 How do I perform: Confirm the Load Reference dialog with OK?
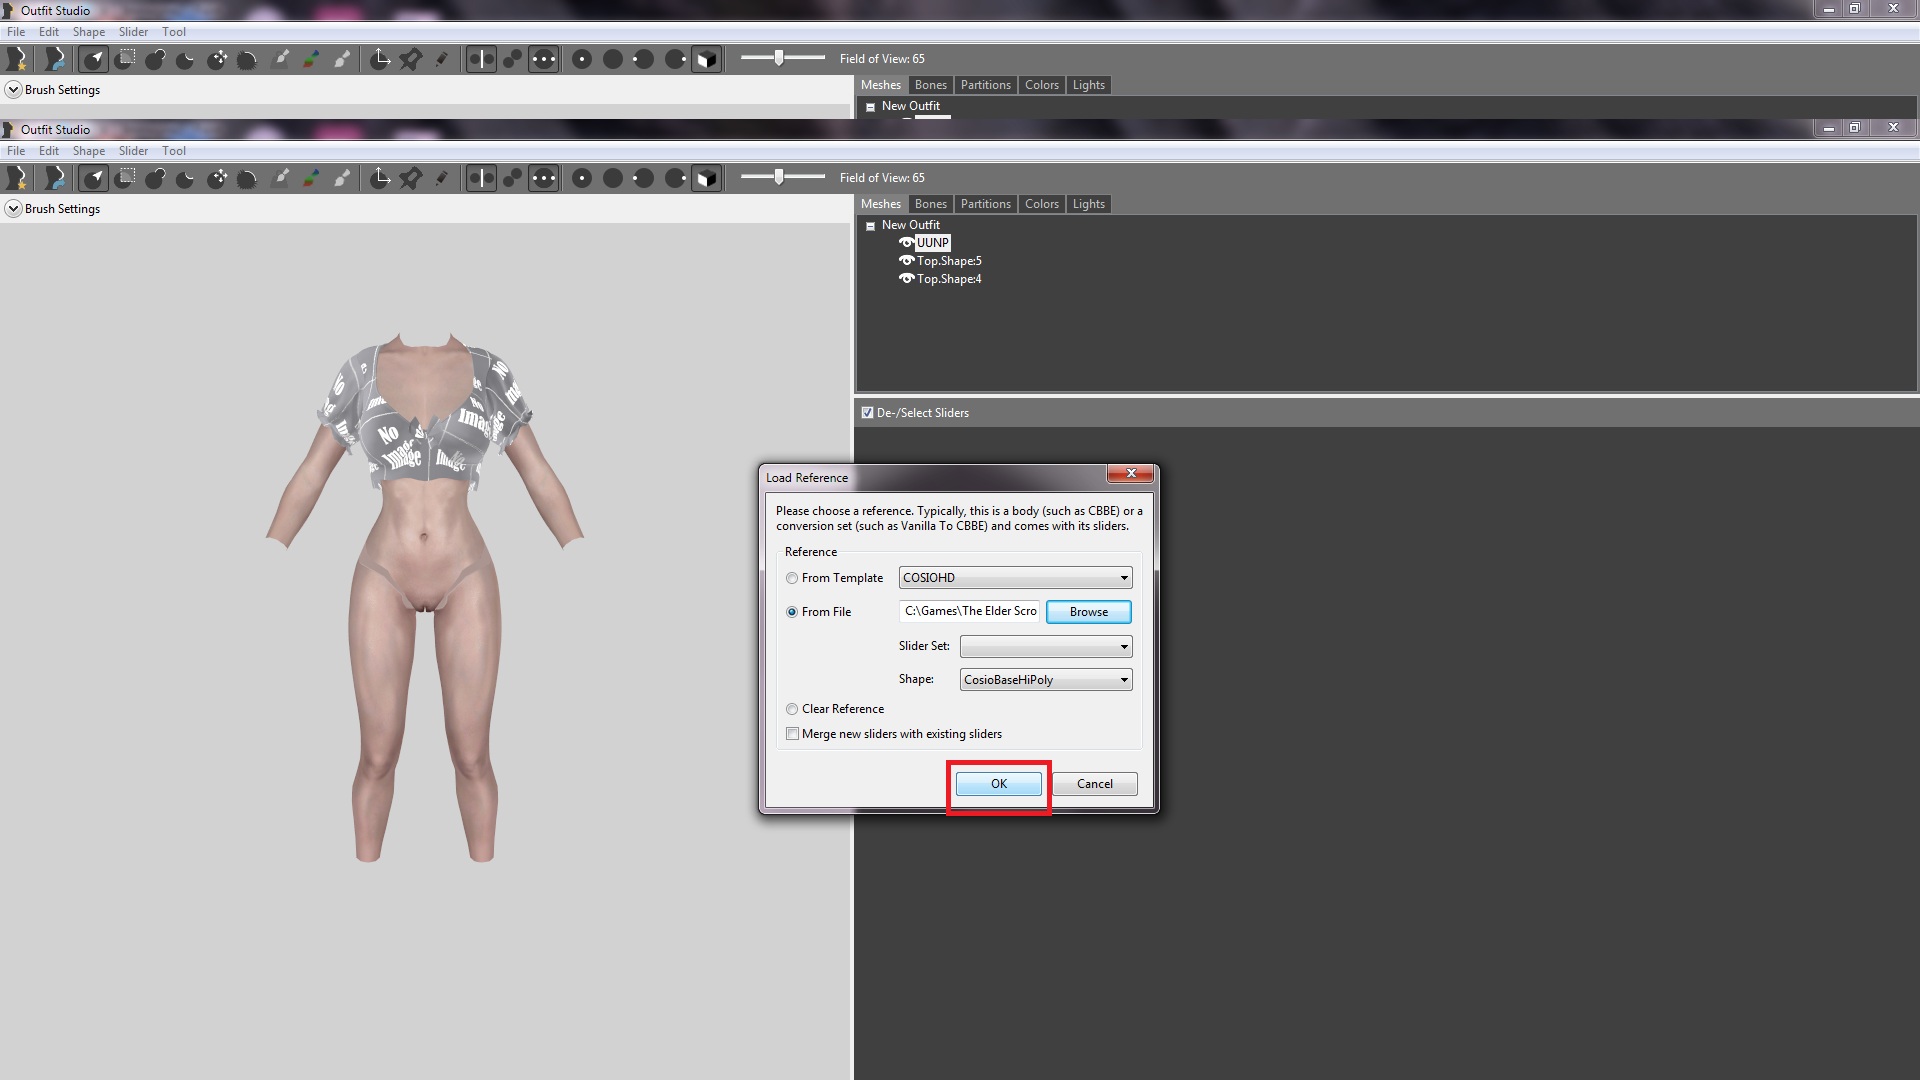tap(998, 784)
